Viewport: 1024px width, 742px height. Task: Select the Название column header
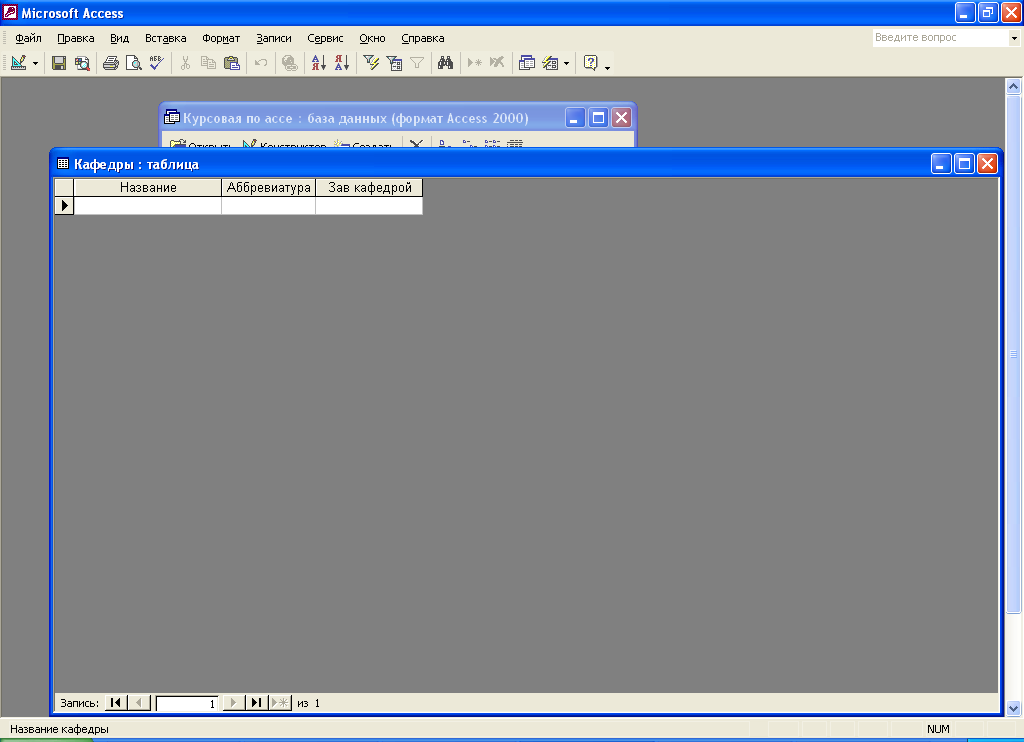point(148,187)
